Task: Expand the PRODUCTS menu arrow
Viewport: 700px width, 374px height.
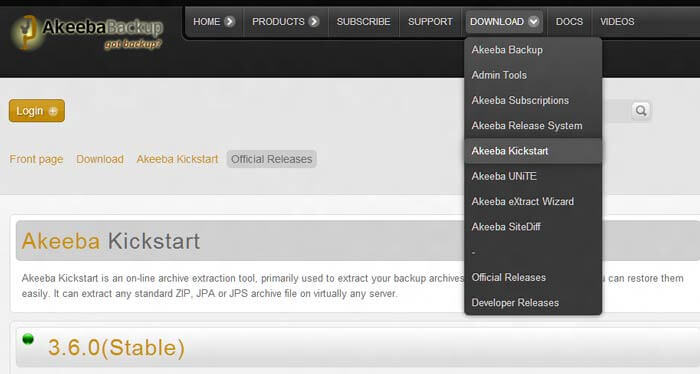Action: tap(314, 21)
